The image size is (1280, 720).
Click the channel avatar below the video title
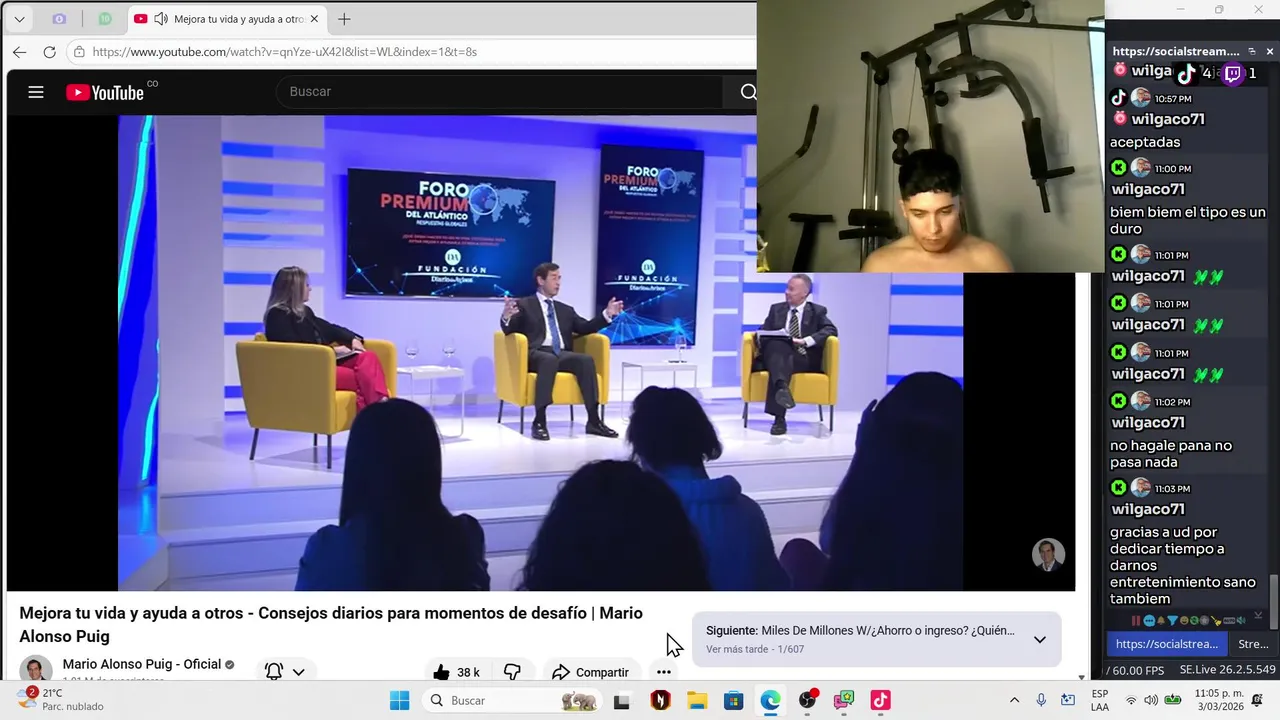36,670
